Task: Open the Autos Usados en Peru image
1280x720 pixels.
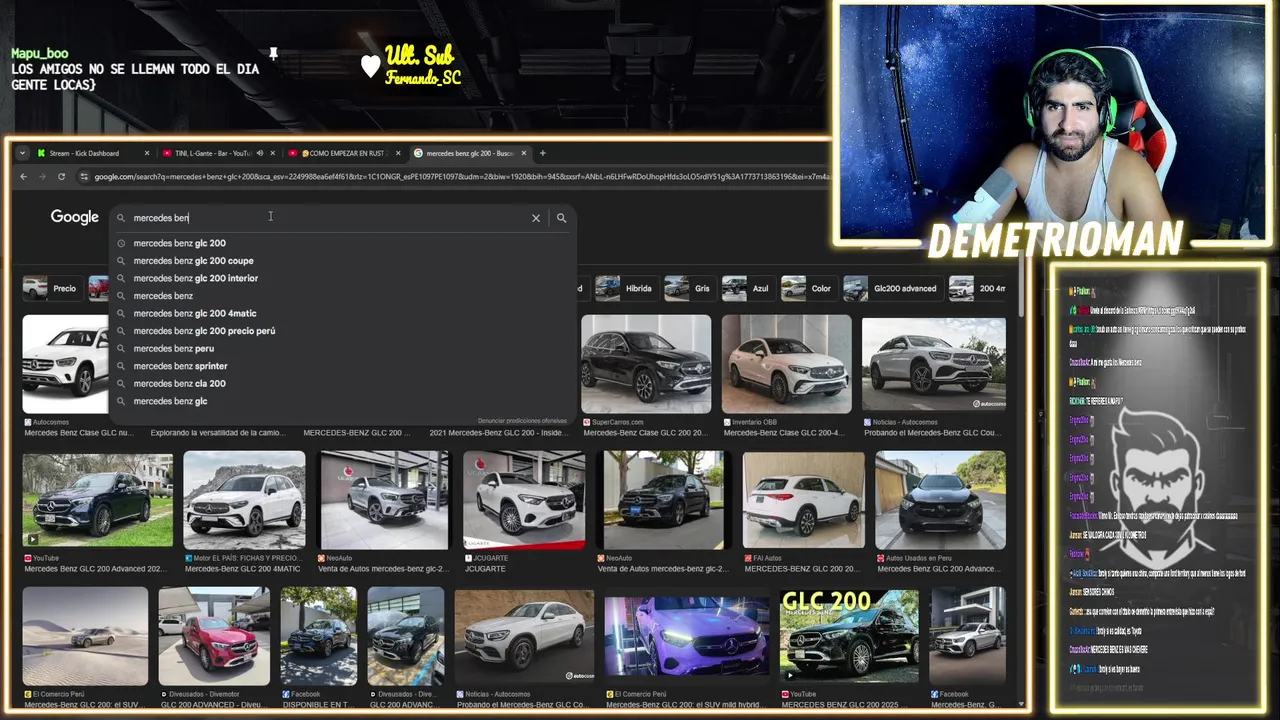Action: pyautogui.click(x=940, y=500)
